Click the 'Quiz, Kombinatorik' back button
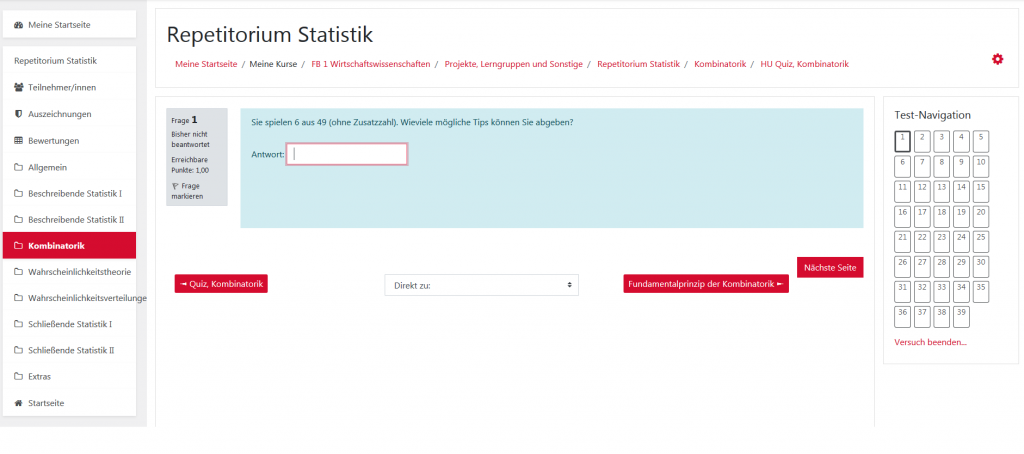 [221, 284]
